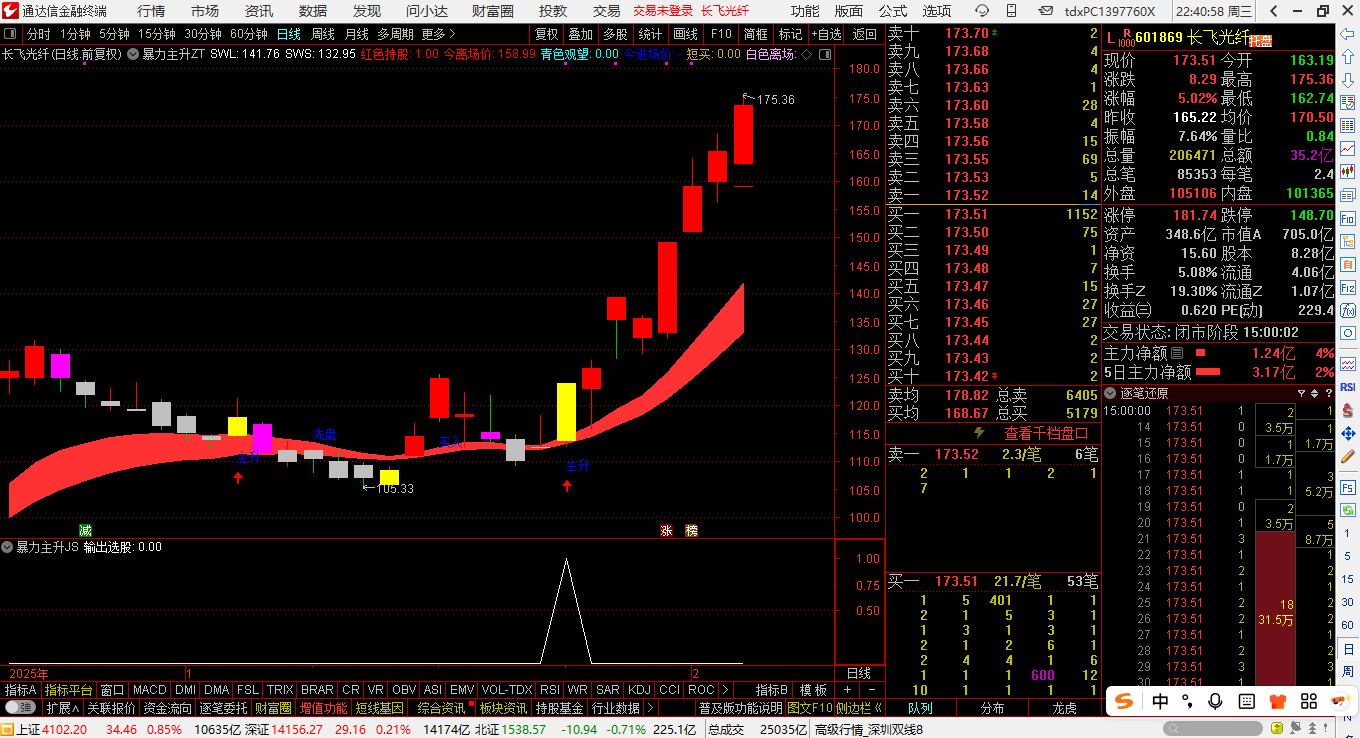
Task: Switch chart to 分时 period
Action: coord(37,34)
